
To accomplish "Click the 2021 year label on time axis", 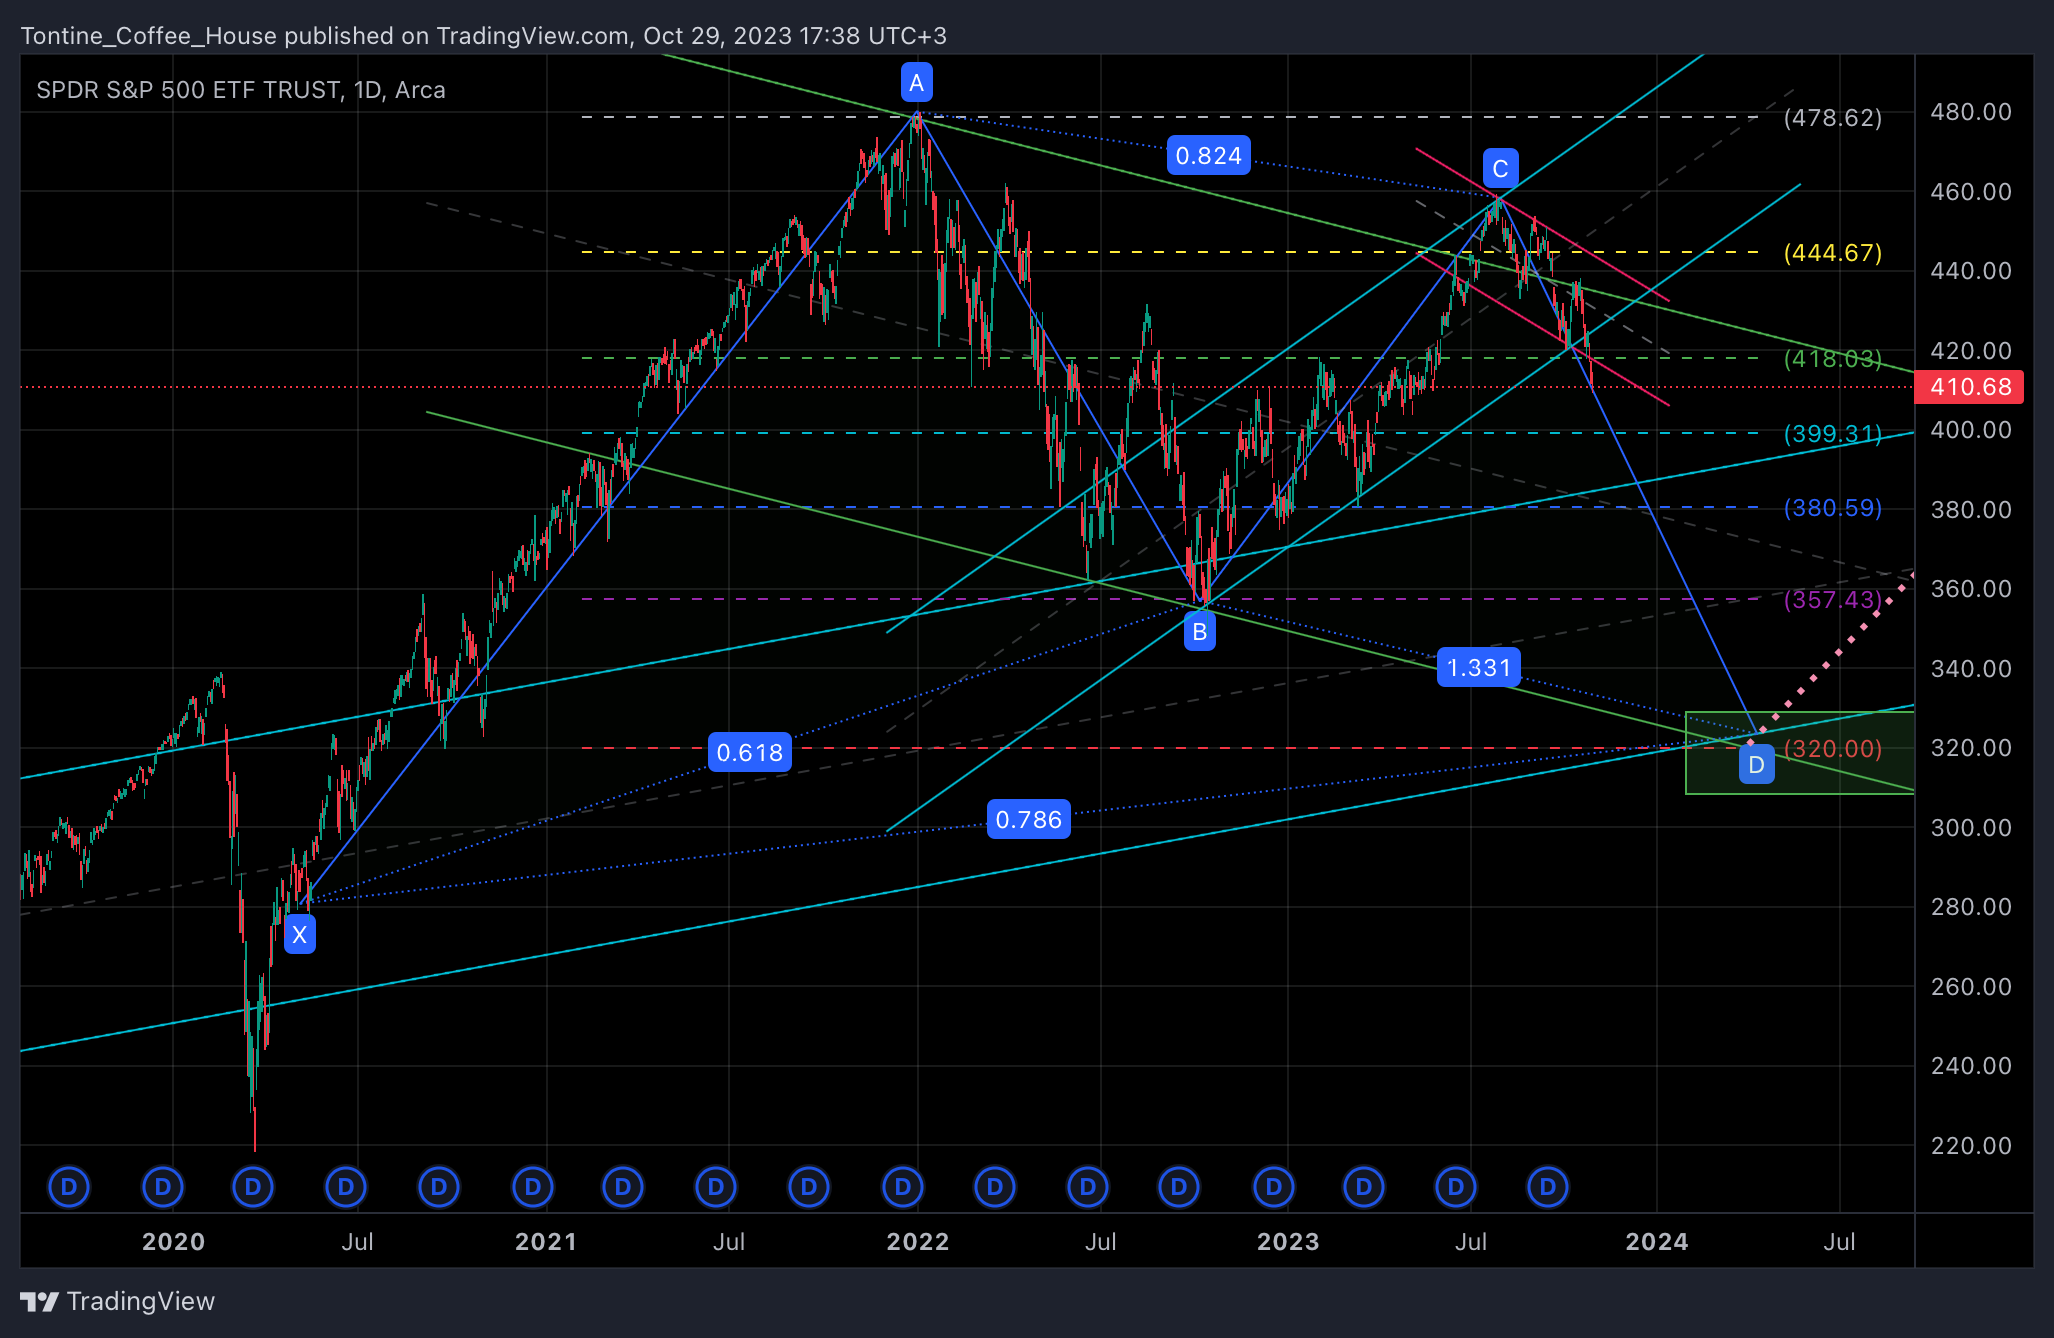I will 545,1242.
